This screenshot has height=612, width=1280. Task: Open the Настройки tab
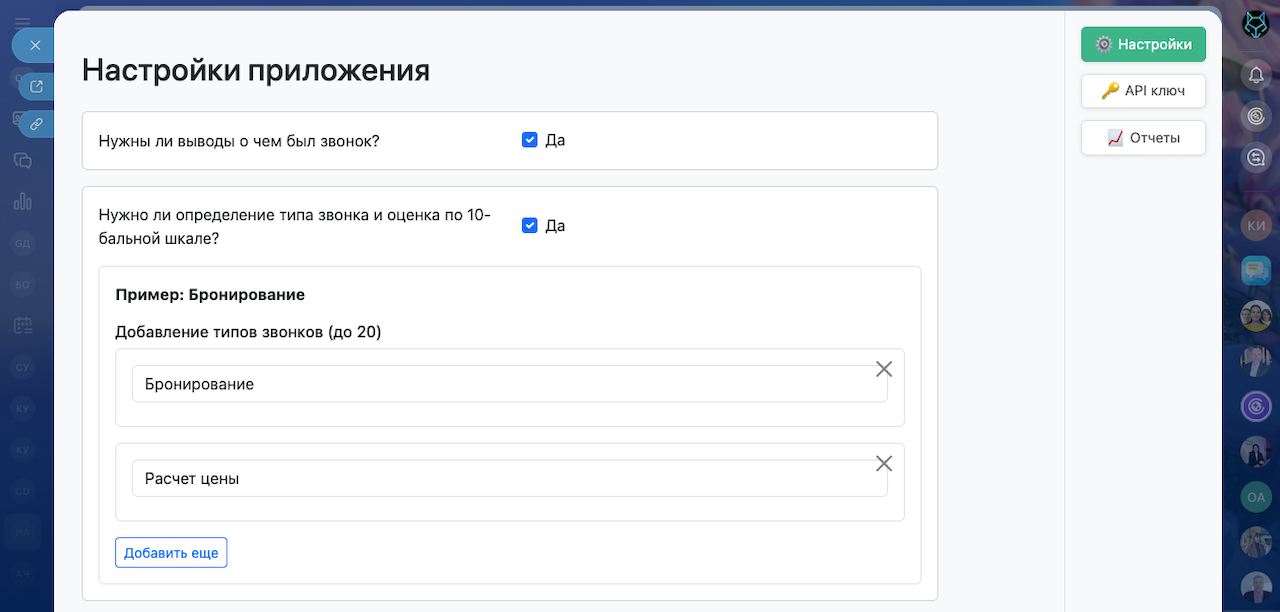click(1143, 44)
